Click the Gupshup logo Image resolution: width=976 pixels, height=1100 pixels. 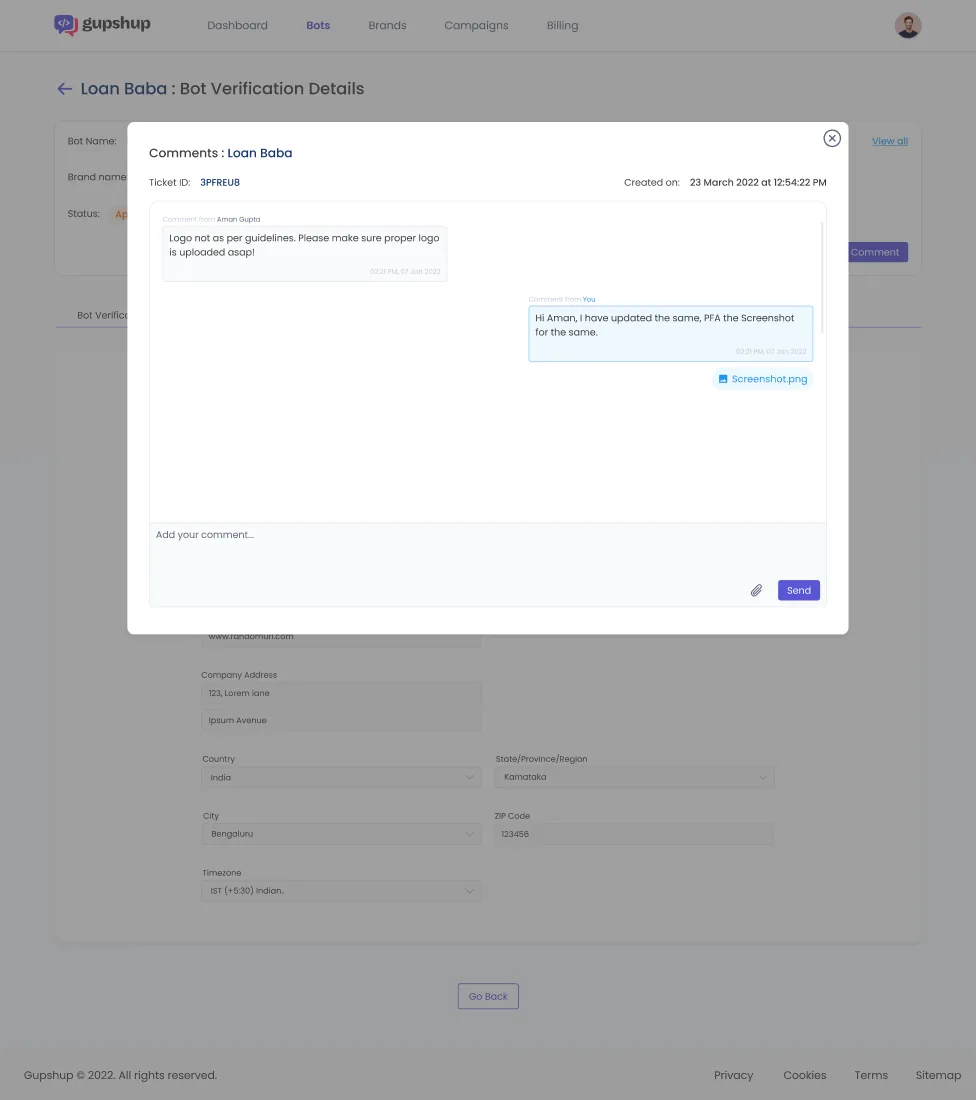(102, 25)
